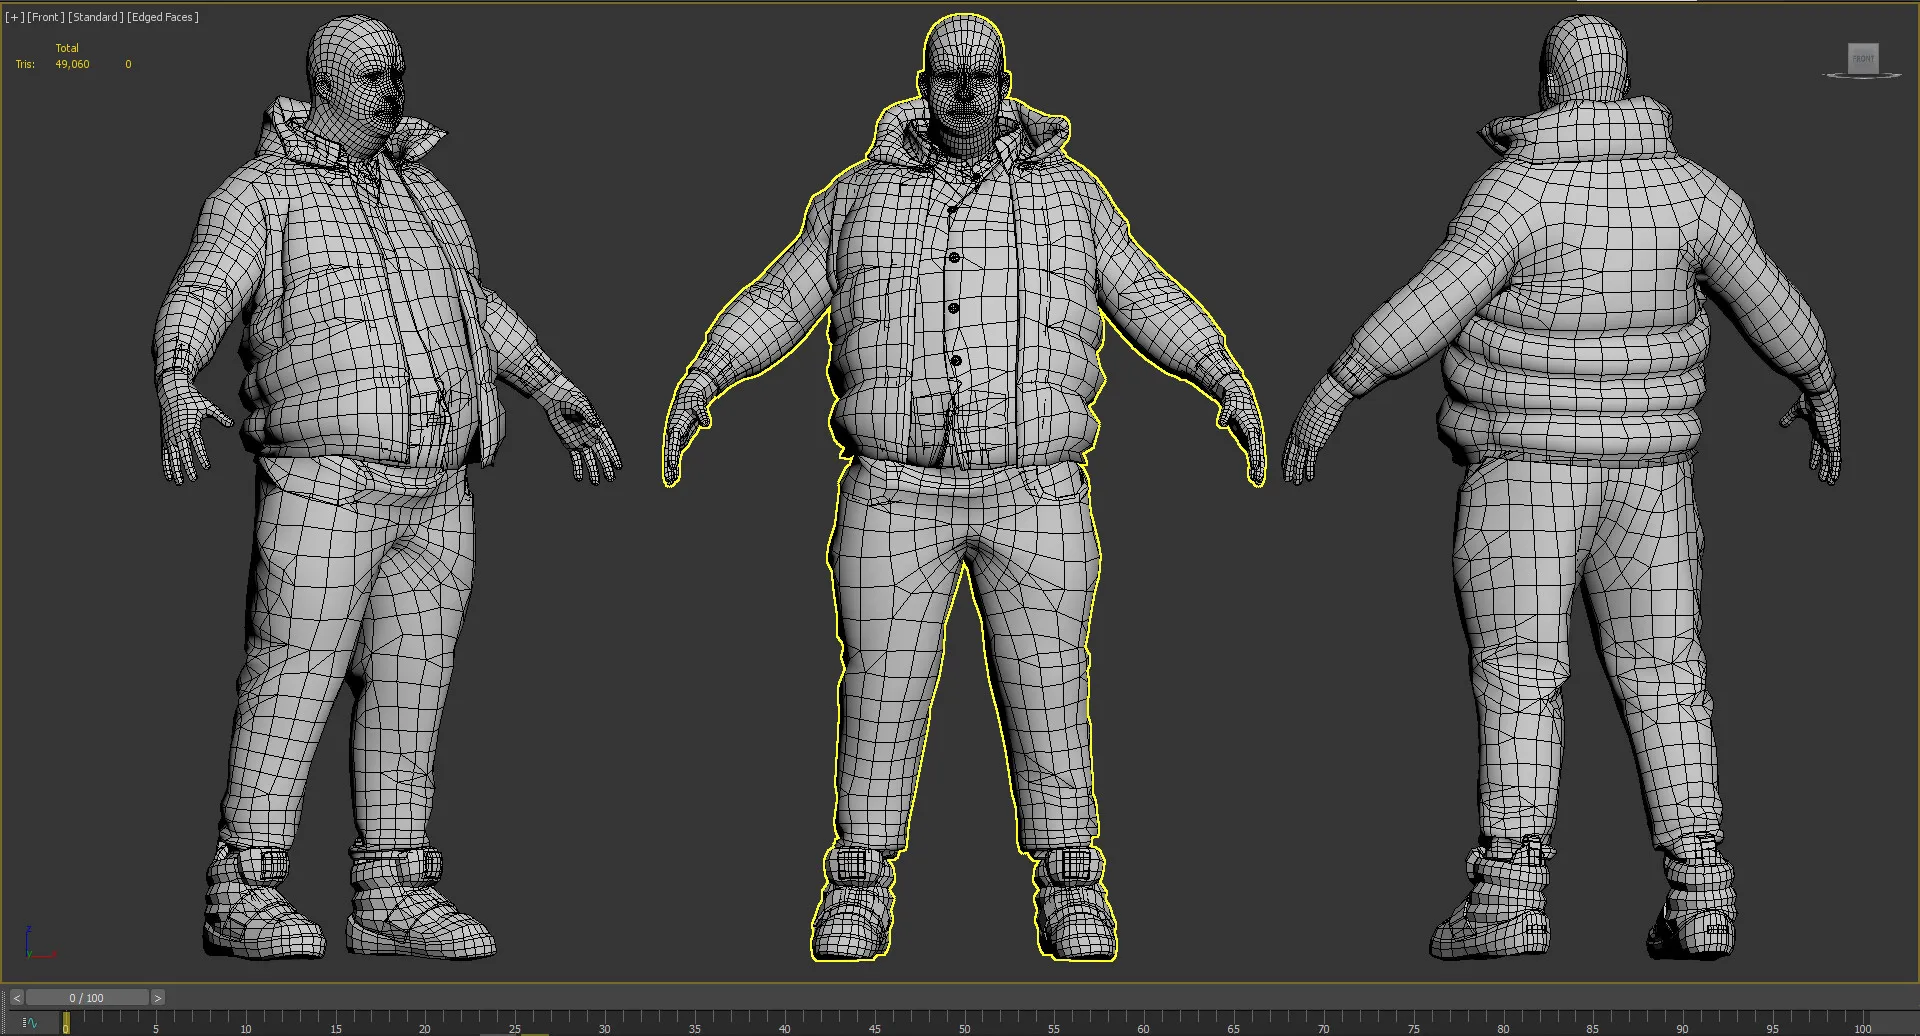Click the Tris 49,060 statistics readout

(72, 64)
